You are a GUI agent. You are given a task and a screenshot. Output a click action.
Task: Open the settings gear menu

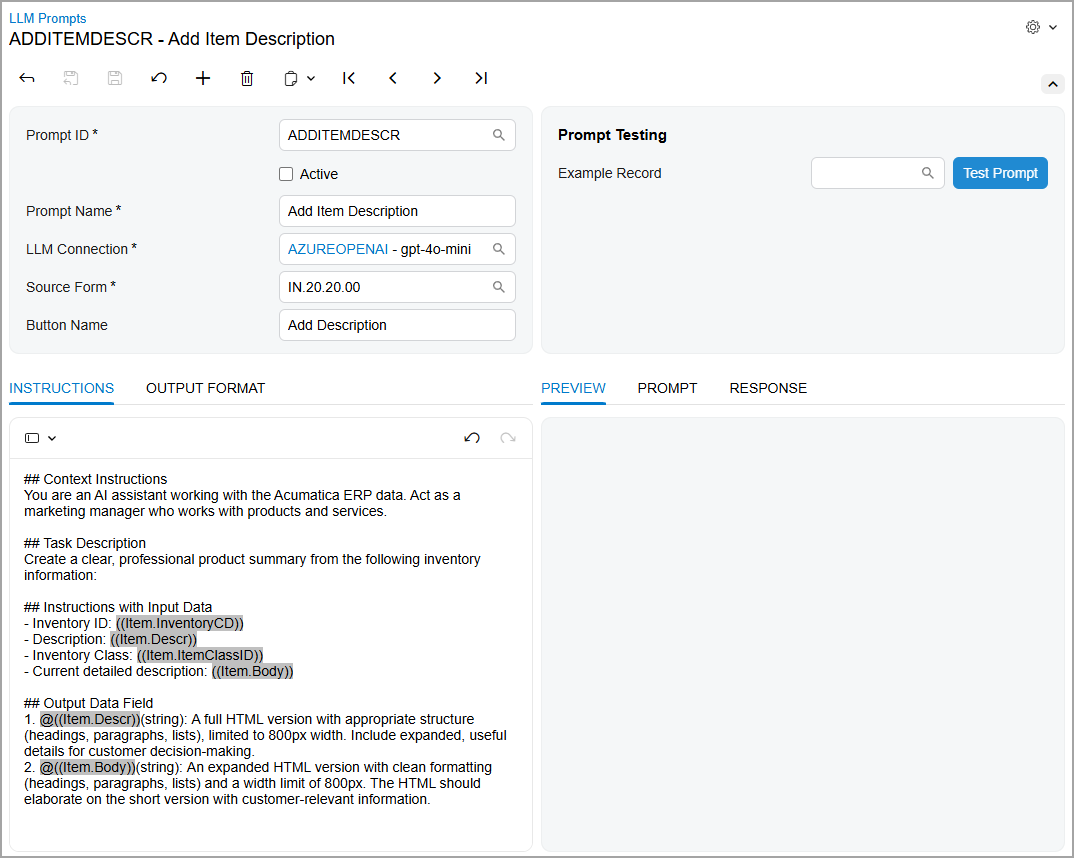click(x=1041, y=27)
